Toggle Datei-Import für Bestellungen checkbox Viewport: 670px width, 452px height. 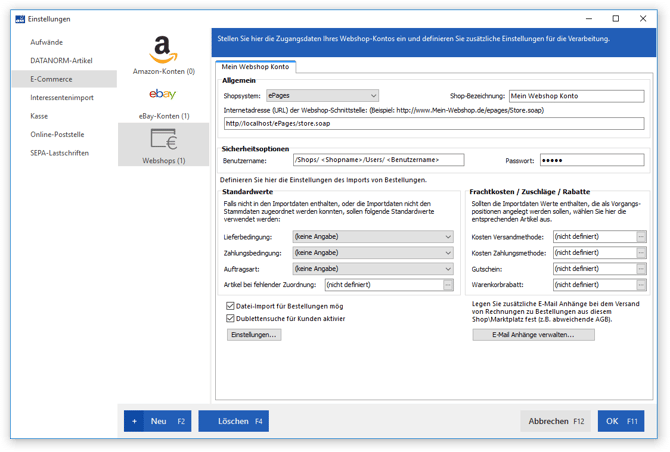click(x=230, y=306)
